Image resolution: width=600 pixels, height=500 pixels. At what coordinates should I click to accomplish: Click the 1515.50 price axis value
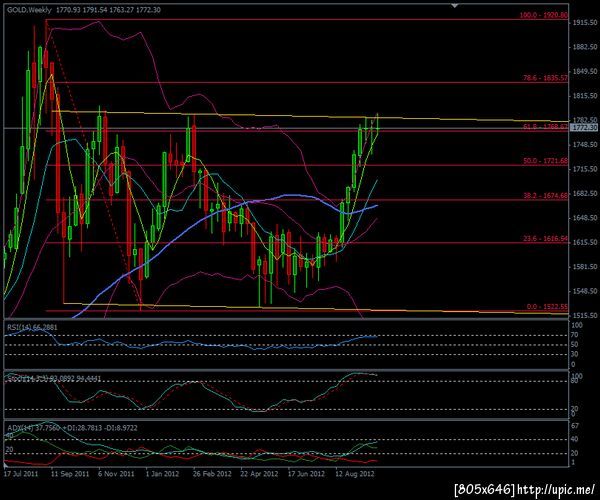pyautogui.click(x=585, y=316)
